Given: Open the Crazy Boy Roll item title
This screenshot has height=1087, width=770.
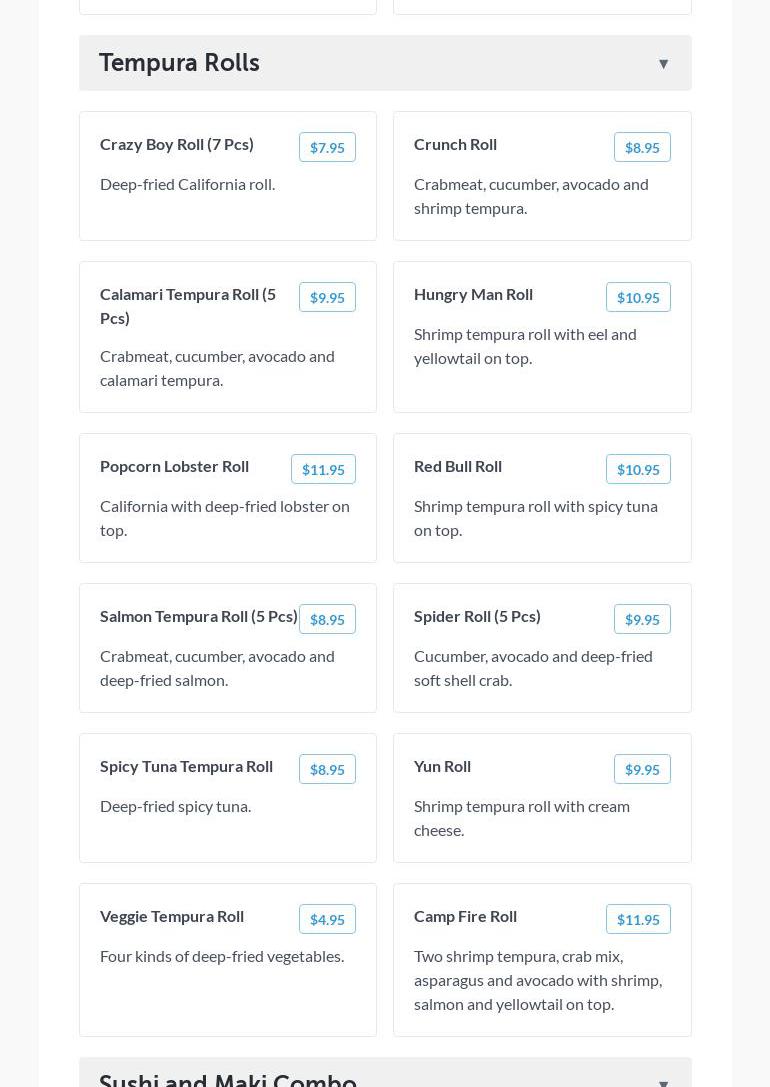Looking at the screenshot, I should [x=177, y=144].
